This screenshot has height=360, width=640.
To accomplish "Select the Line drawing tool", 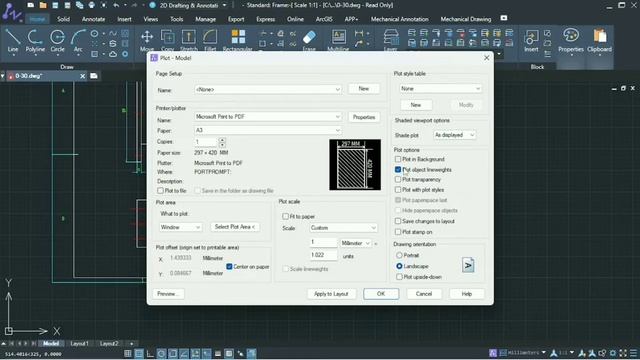I will [13, 41].
